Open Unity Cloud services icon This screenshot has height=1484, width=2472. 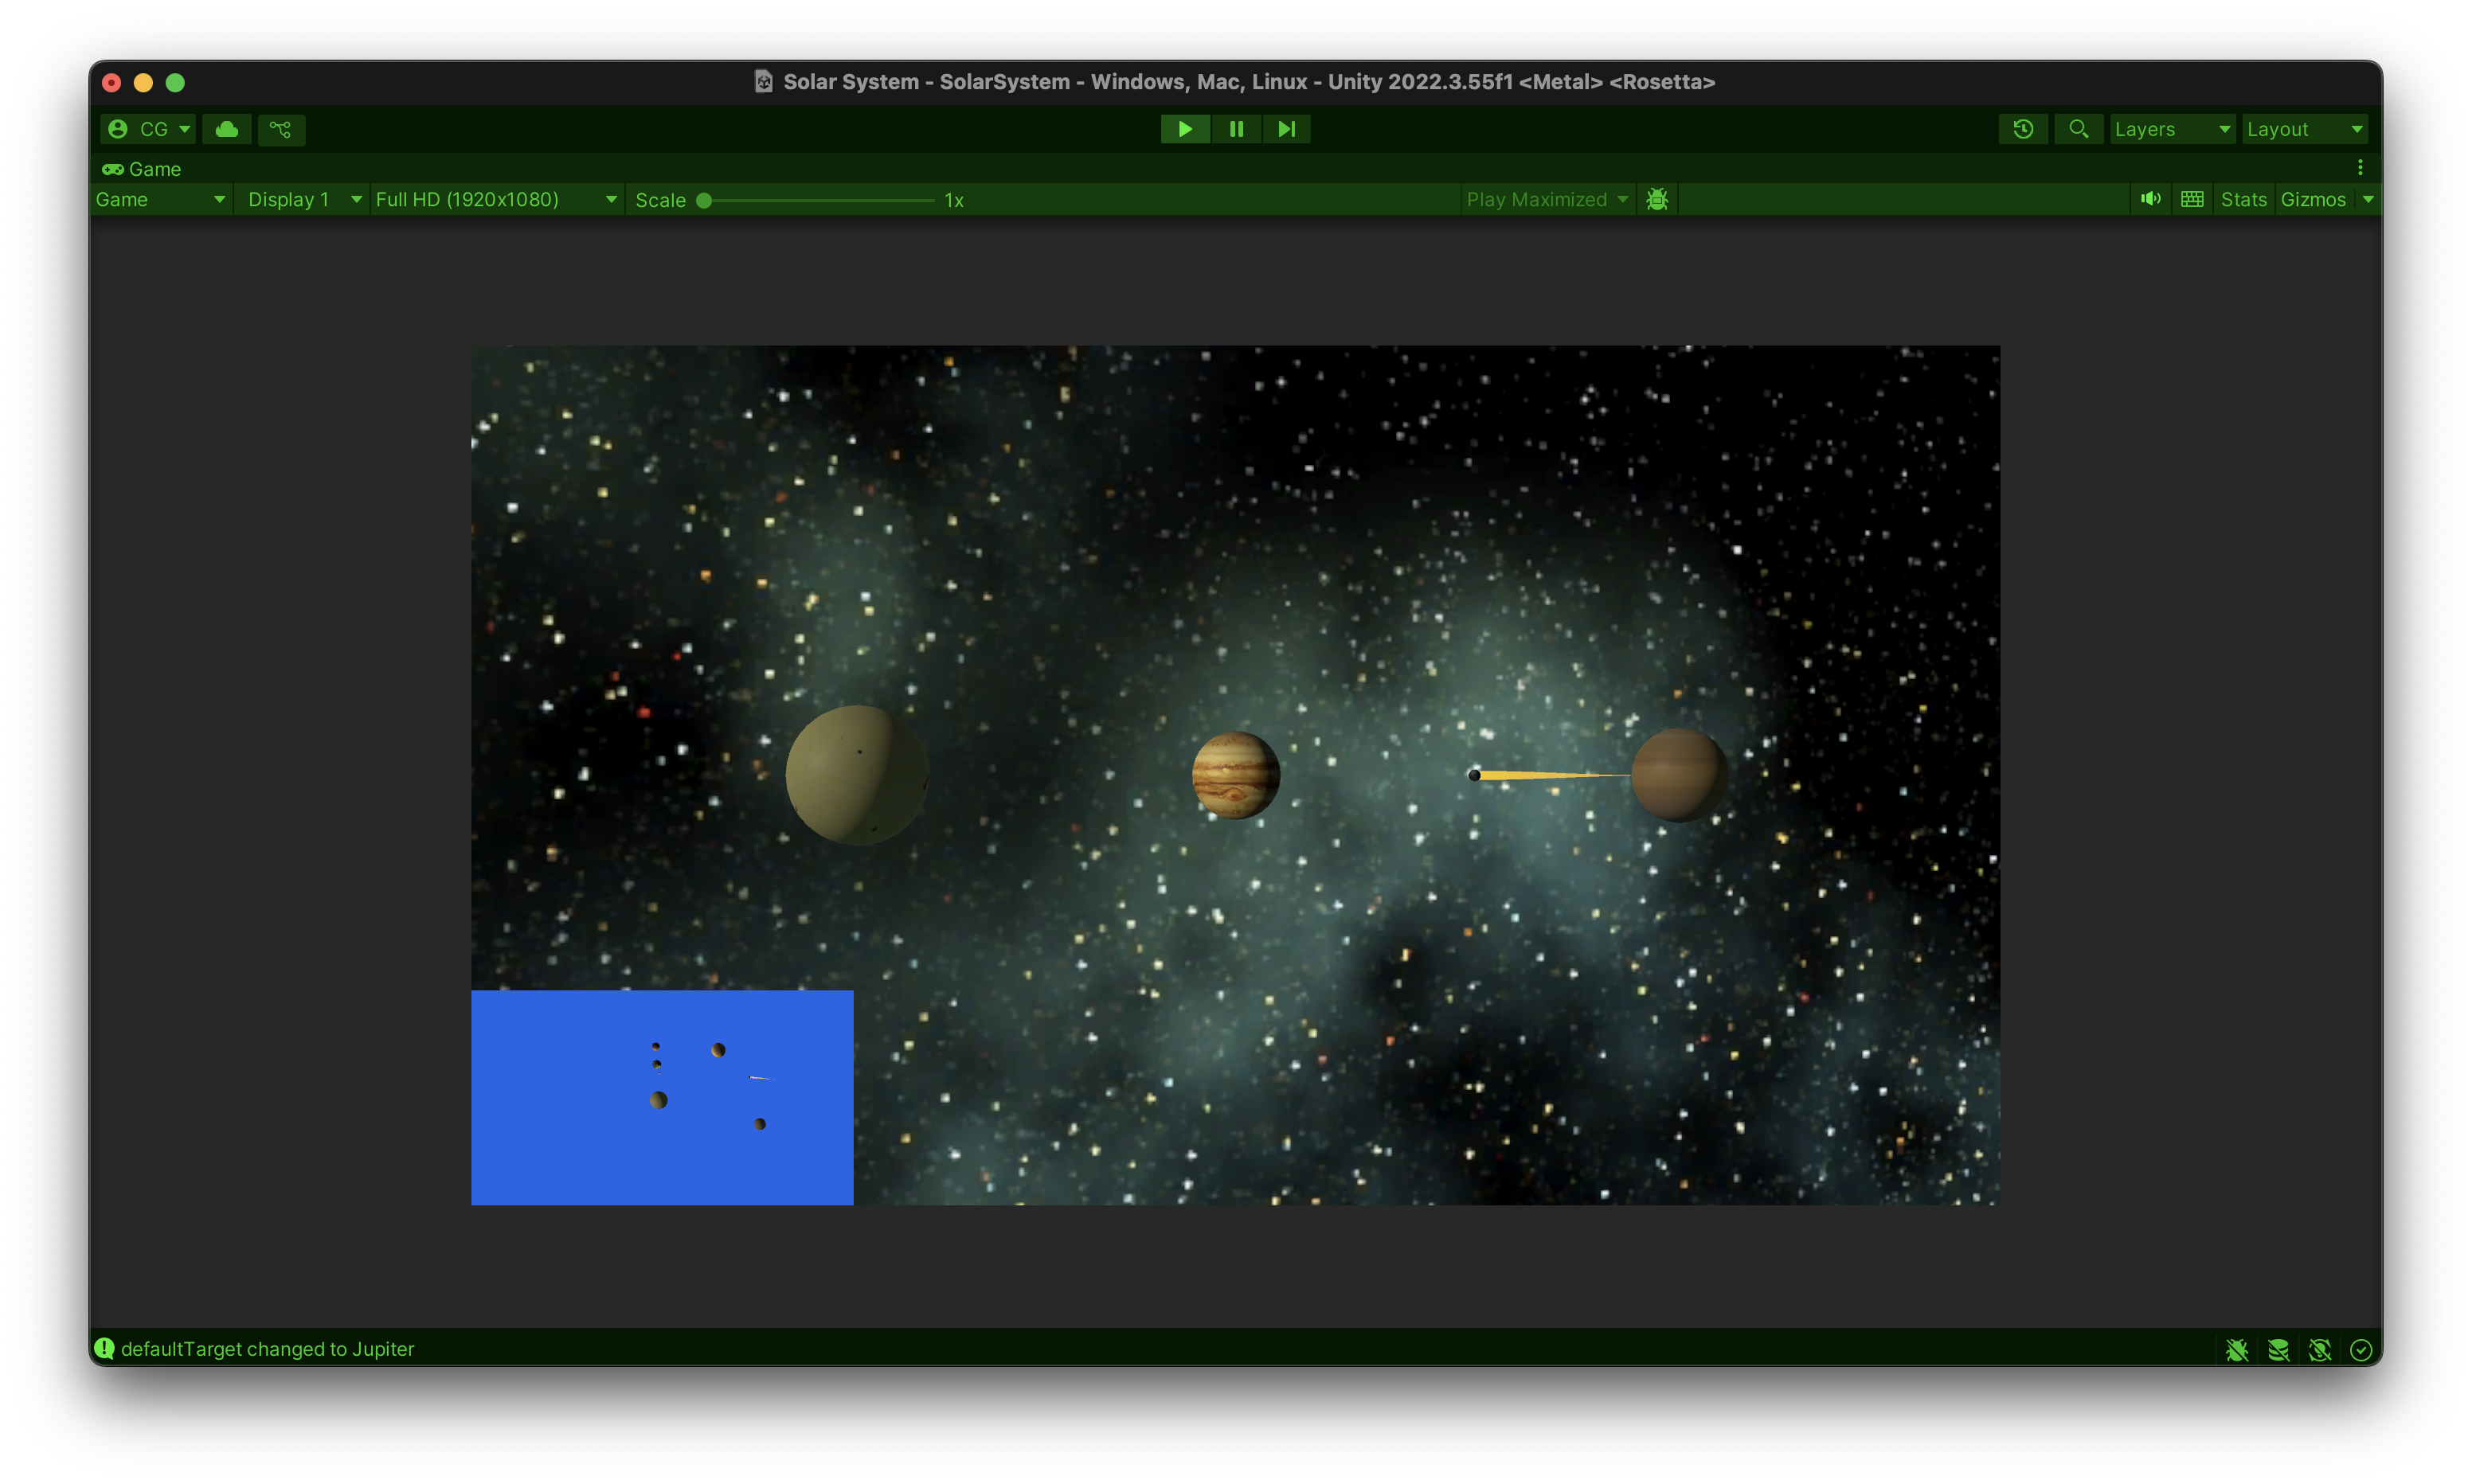(x=227, y=129)
